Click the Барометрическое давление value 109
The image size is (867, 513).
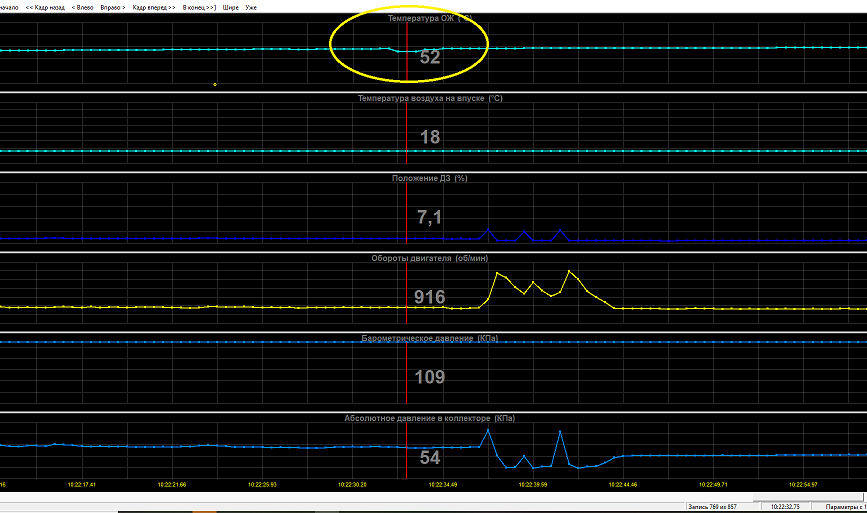click(x=430, y=377)
